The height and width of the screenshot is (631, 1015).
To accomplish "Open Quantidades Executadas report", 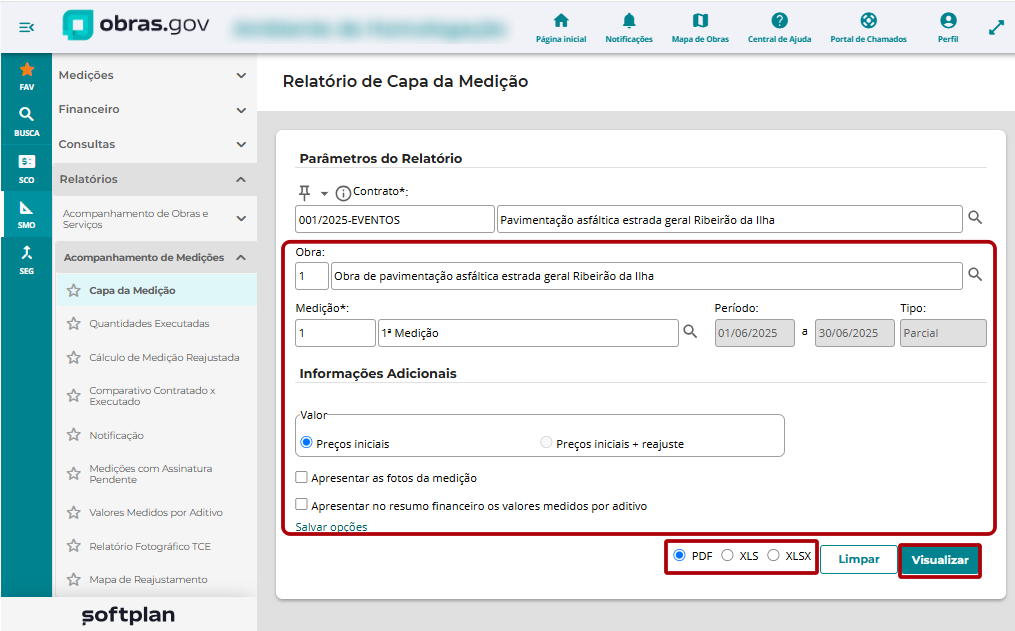I will coord(149,324).
